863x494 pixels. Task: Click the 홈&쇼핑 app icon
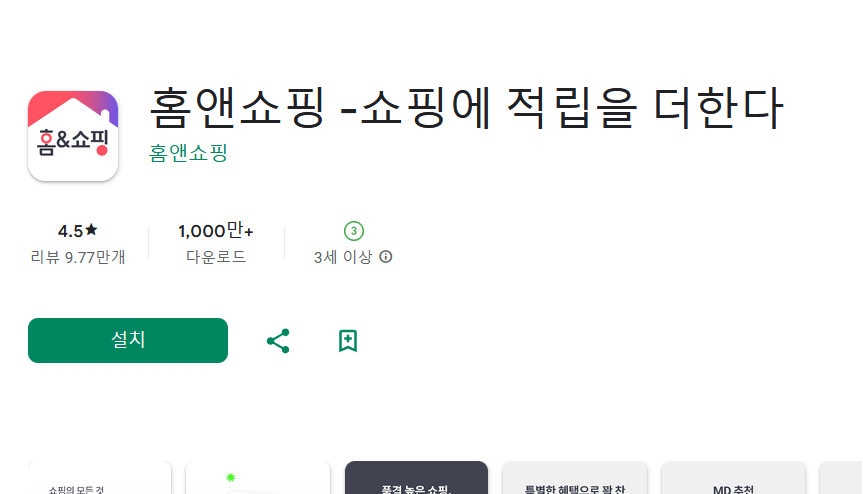coord(73,136)
